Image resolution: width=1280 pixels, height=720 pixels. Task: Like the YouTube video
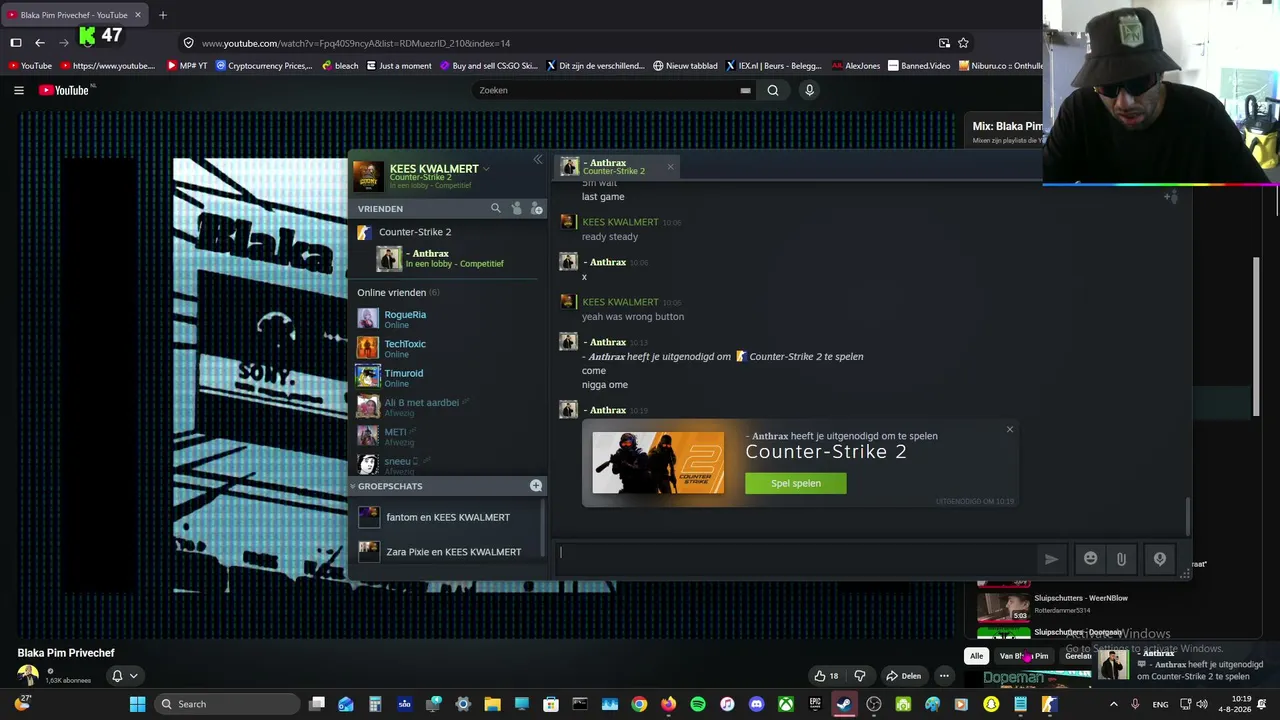click(826, 676)
